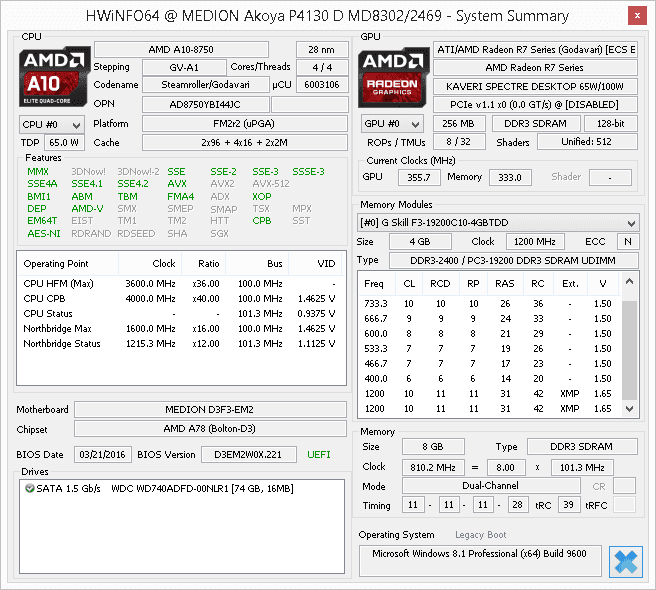Click the GPU memory clock 333.0 value
Image resolution: width=656 pixels, height=590 pixels.
click(x=510, y=177)
